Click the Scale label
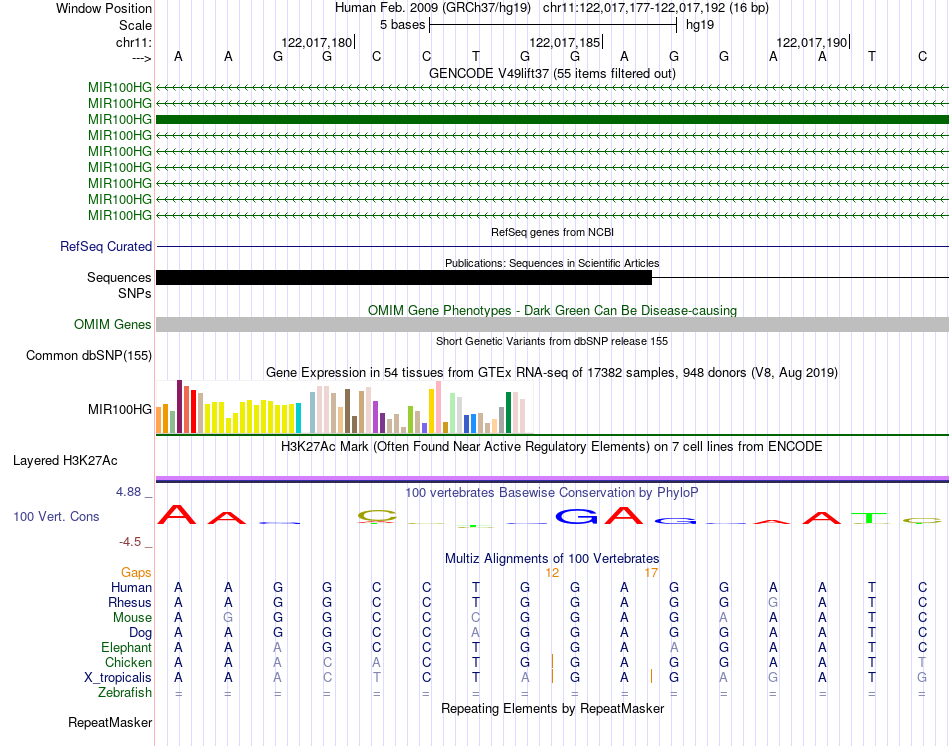Viewport: 950px width, 746px height. coord(136,25)
